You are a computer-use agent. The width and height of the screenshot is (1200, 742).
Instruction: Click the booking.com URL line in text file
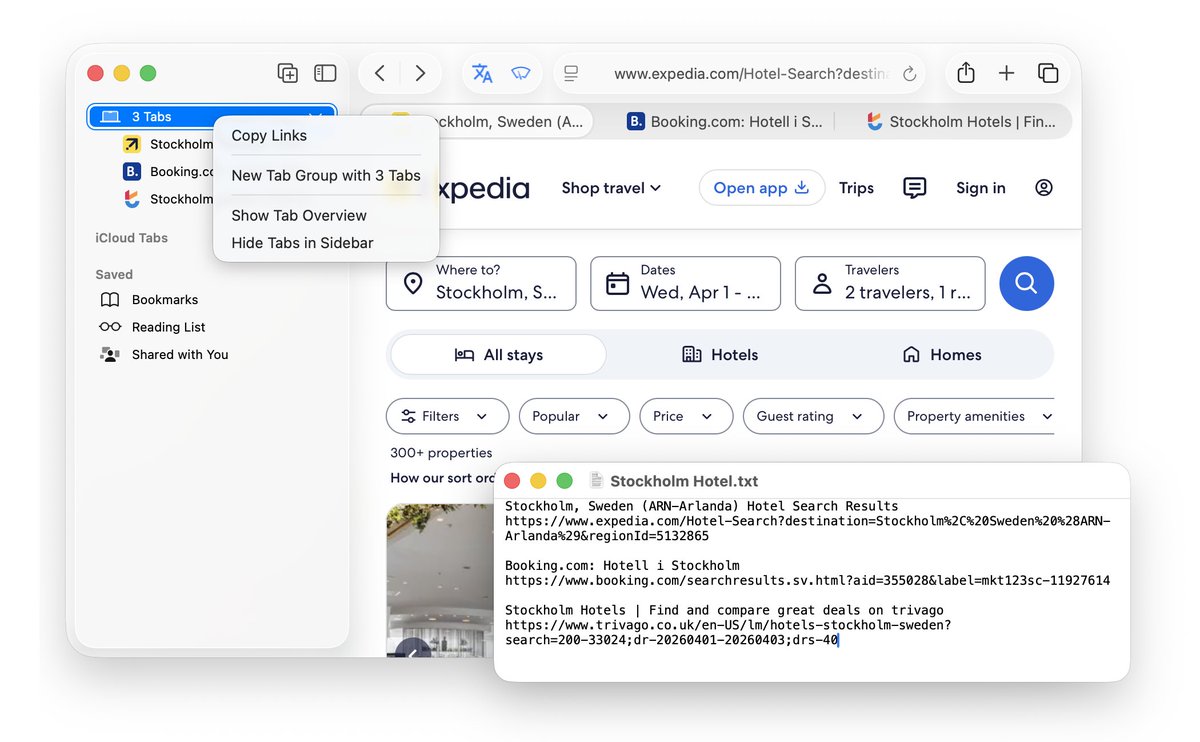tap(807, 581)
